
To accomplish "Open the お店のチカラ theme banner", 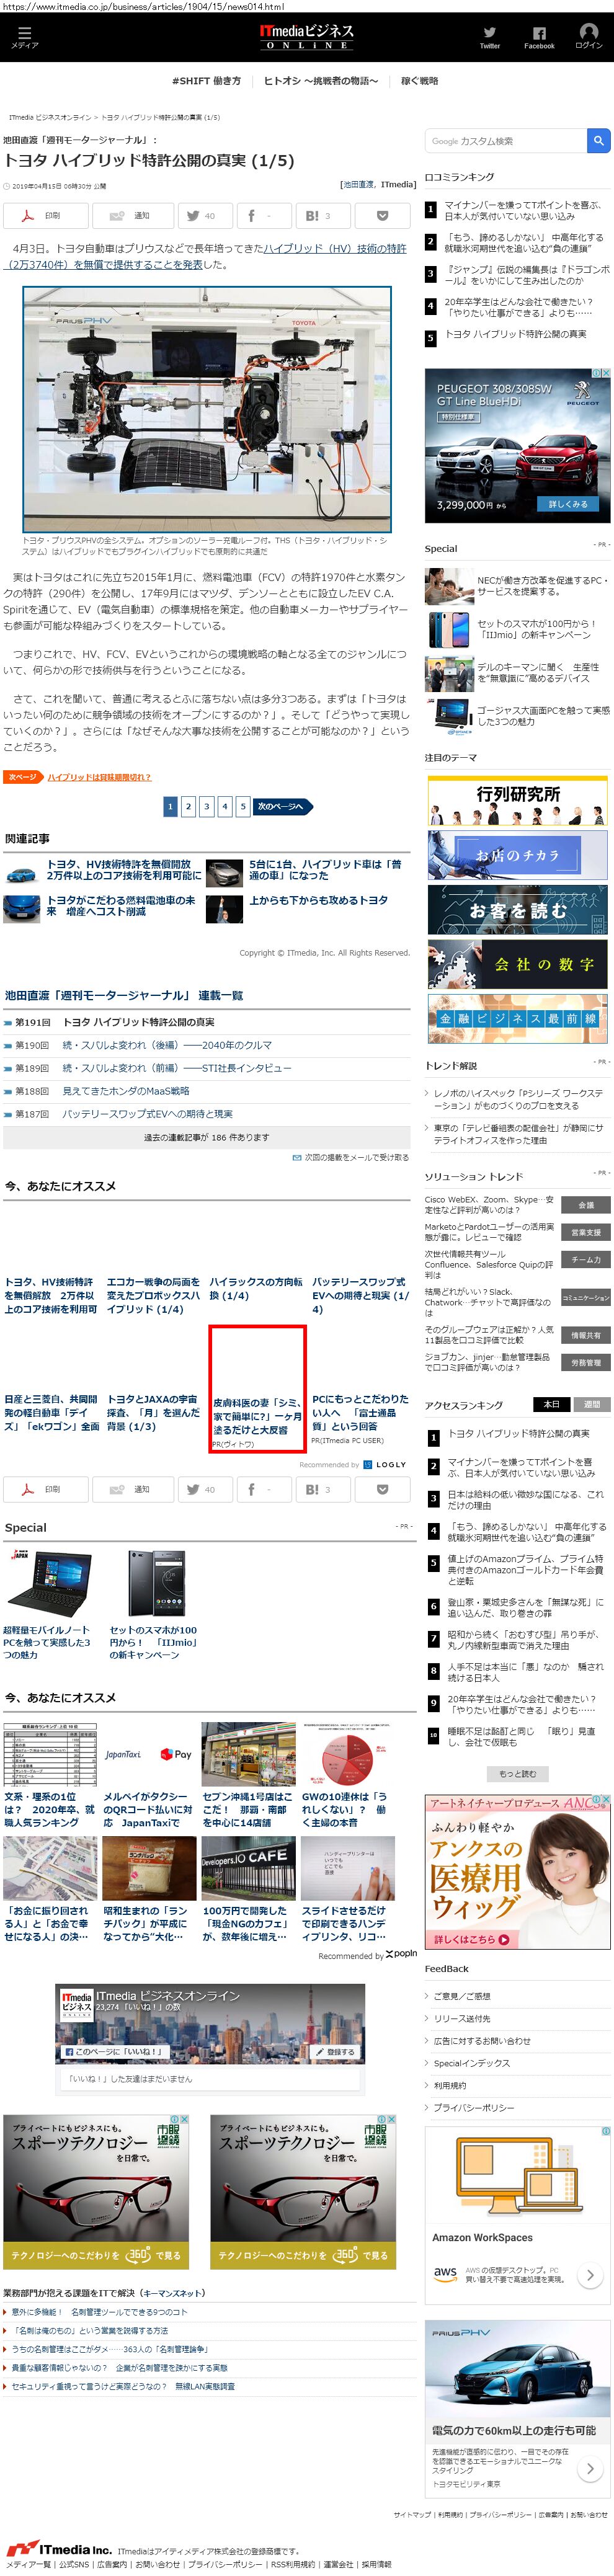I will click(x=517, y=855).
